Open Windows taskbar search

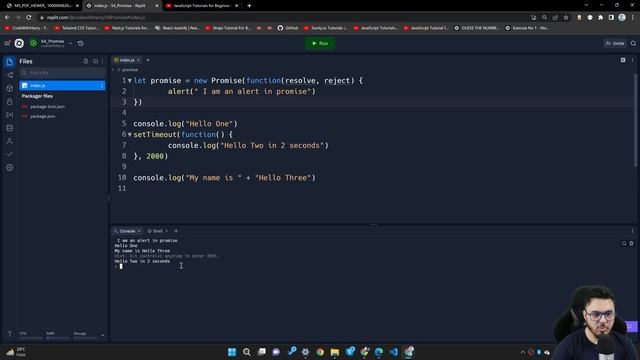247,352
